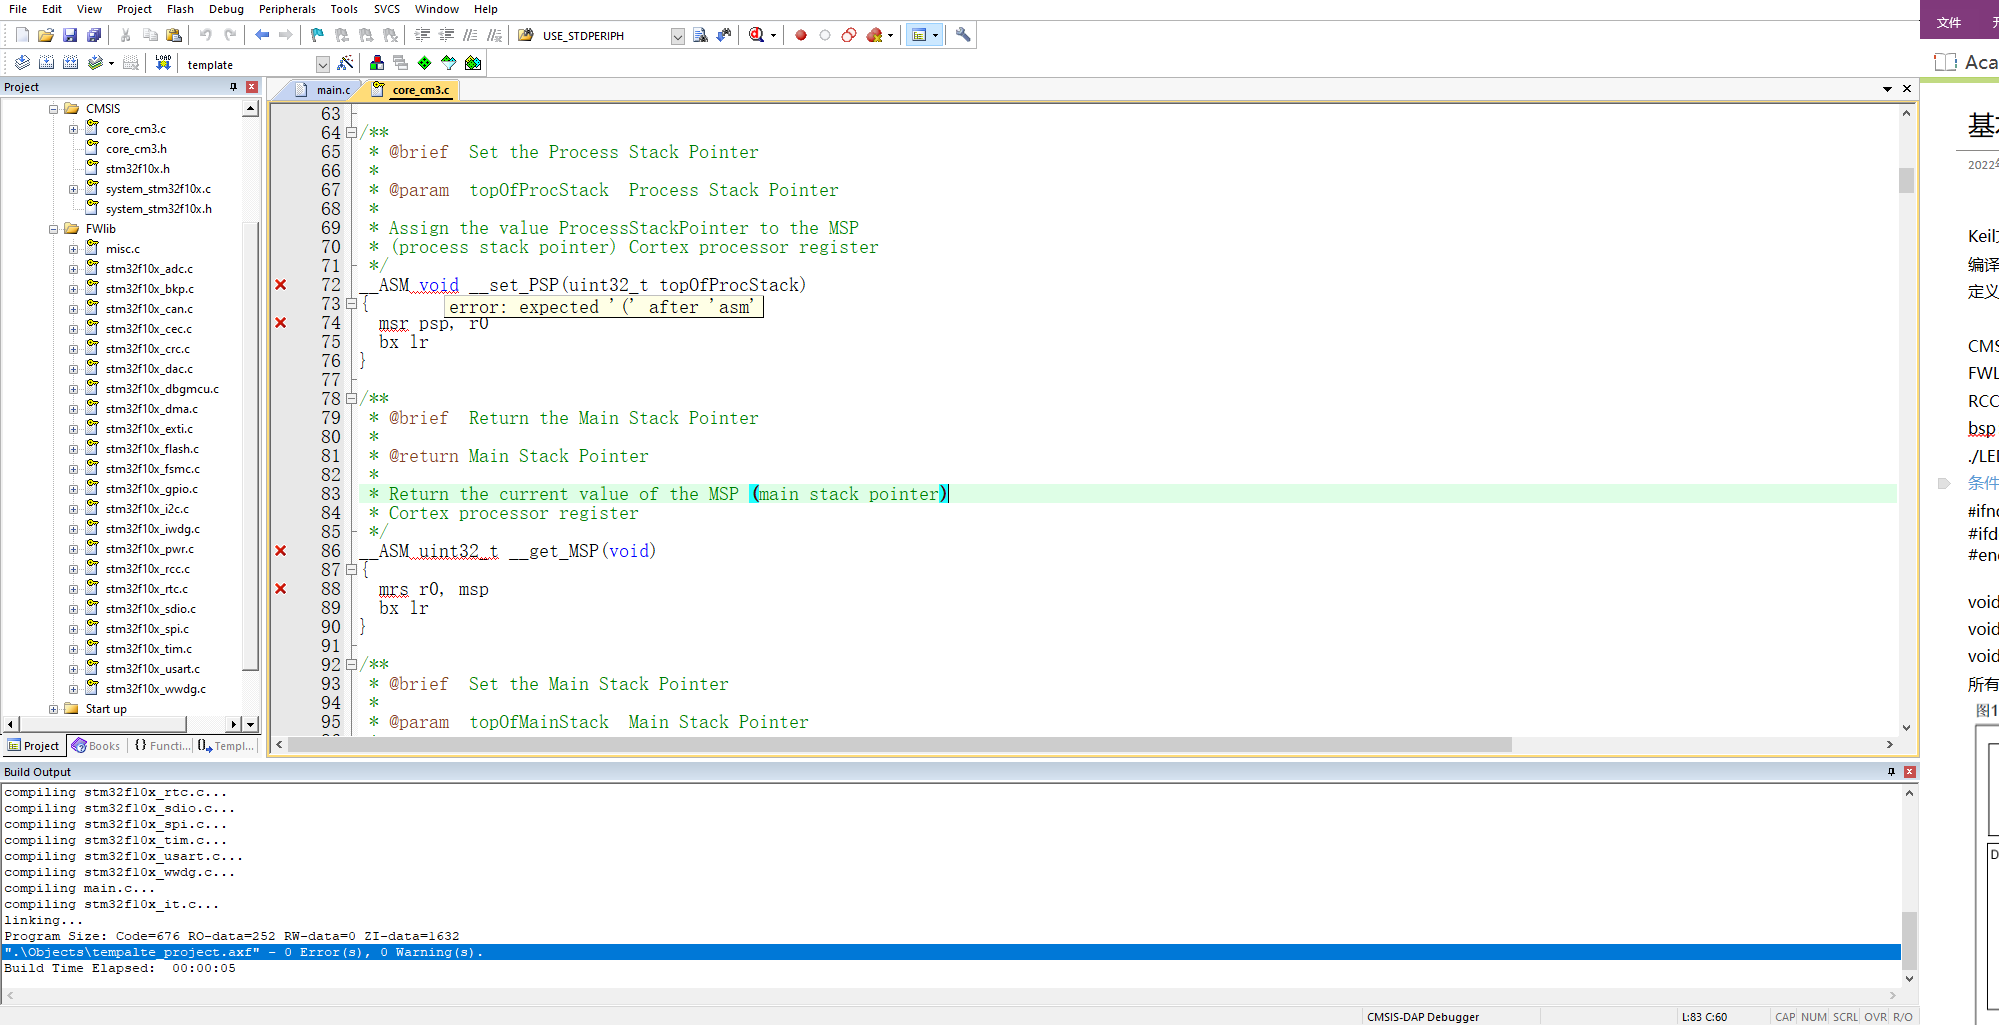Open the dropdown arrow beside the window layout icon

(x=936, y=35)
